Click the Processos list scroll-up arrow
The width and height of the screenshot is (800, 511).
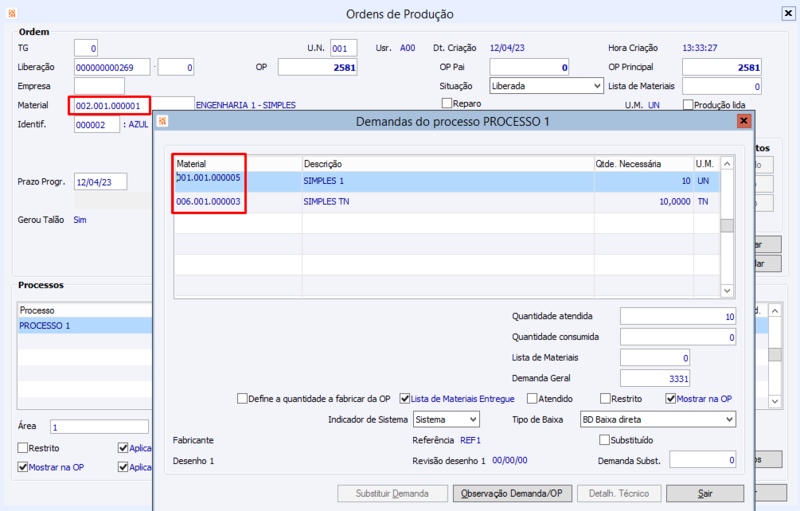tap(775, 311)
